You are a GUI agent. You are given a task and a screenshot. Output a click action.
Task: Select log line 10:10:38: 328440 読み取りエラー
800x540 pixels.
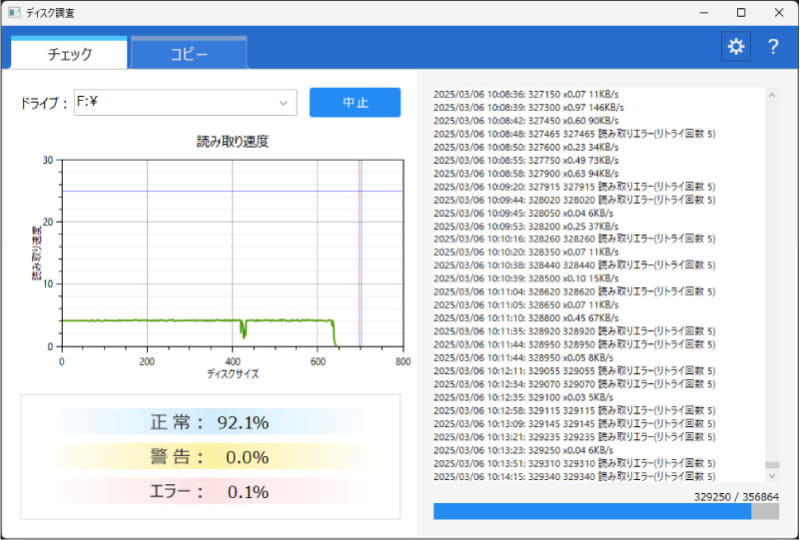pos(574,265)
